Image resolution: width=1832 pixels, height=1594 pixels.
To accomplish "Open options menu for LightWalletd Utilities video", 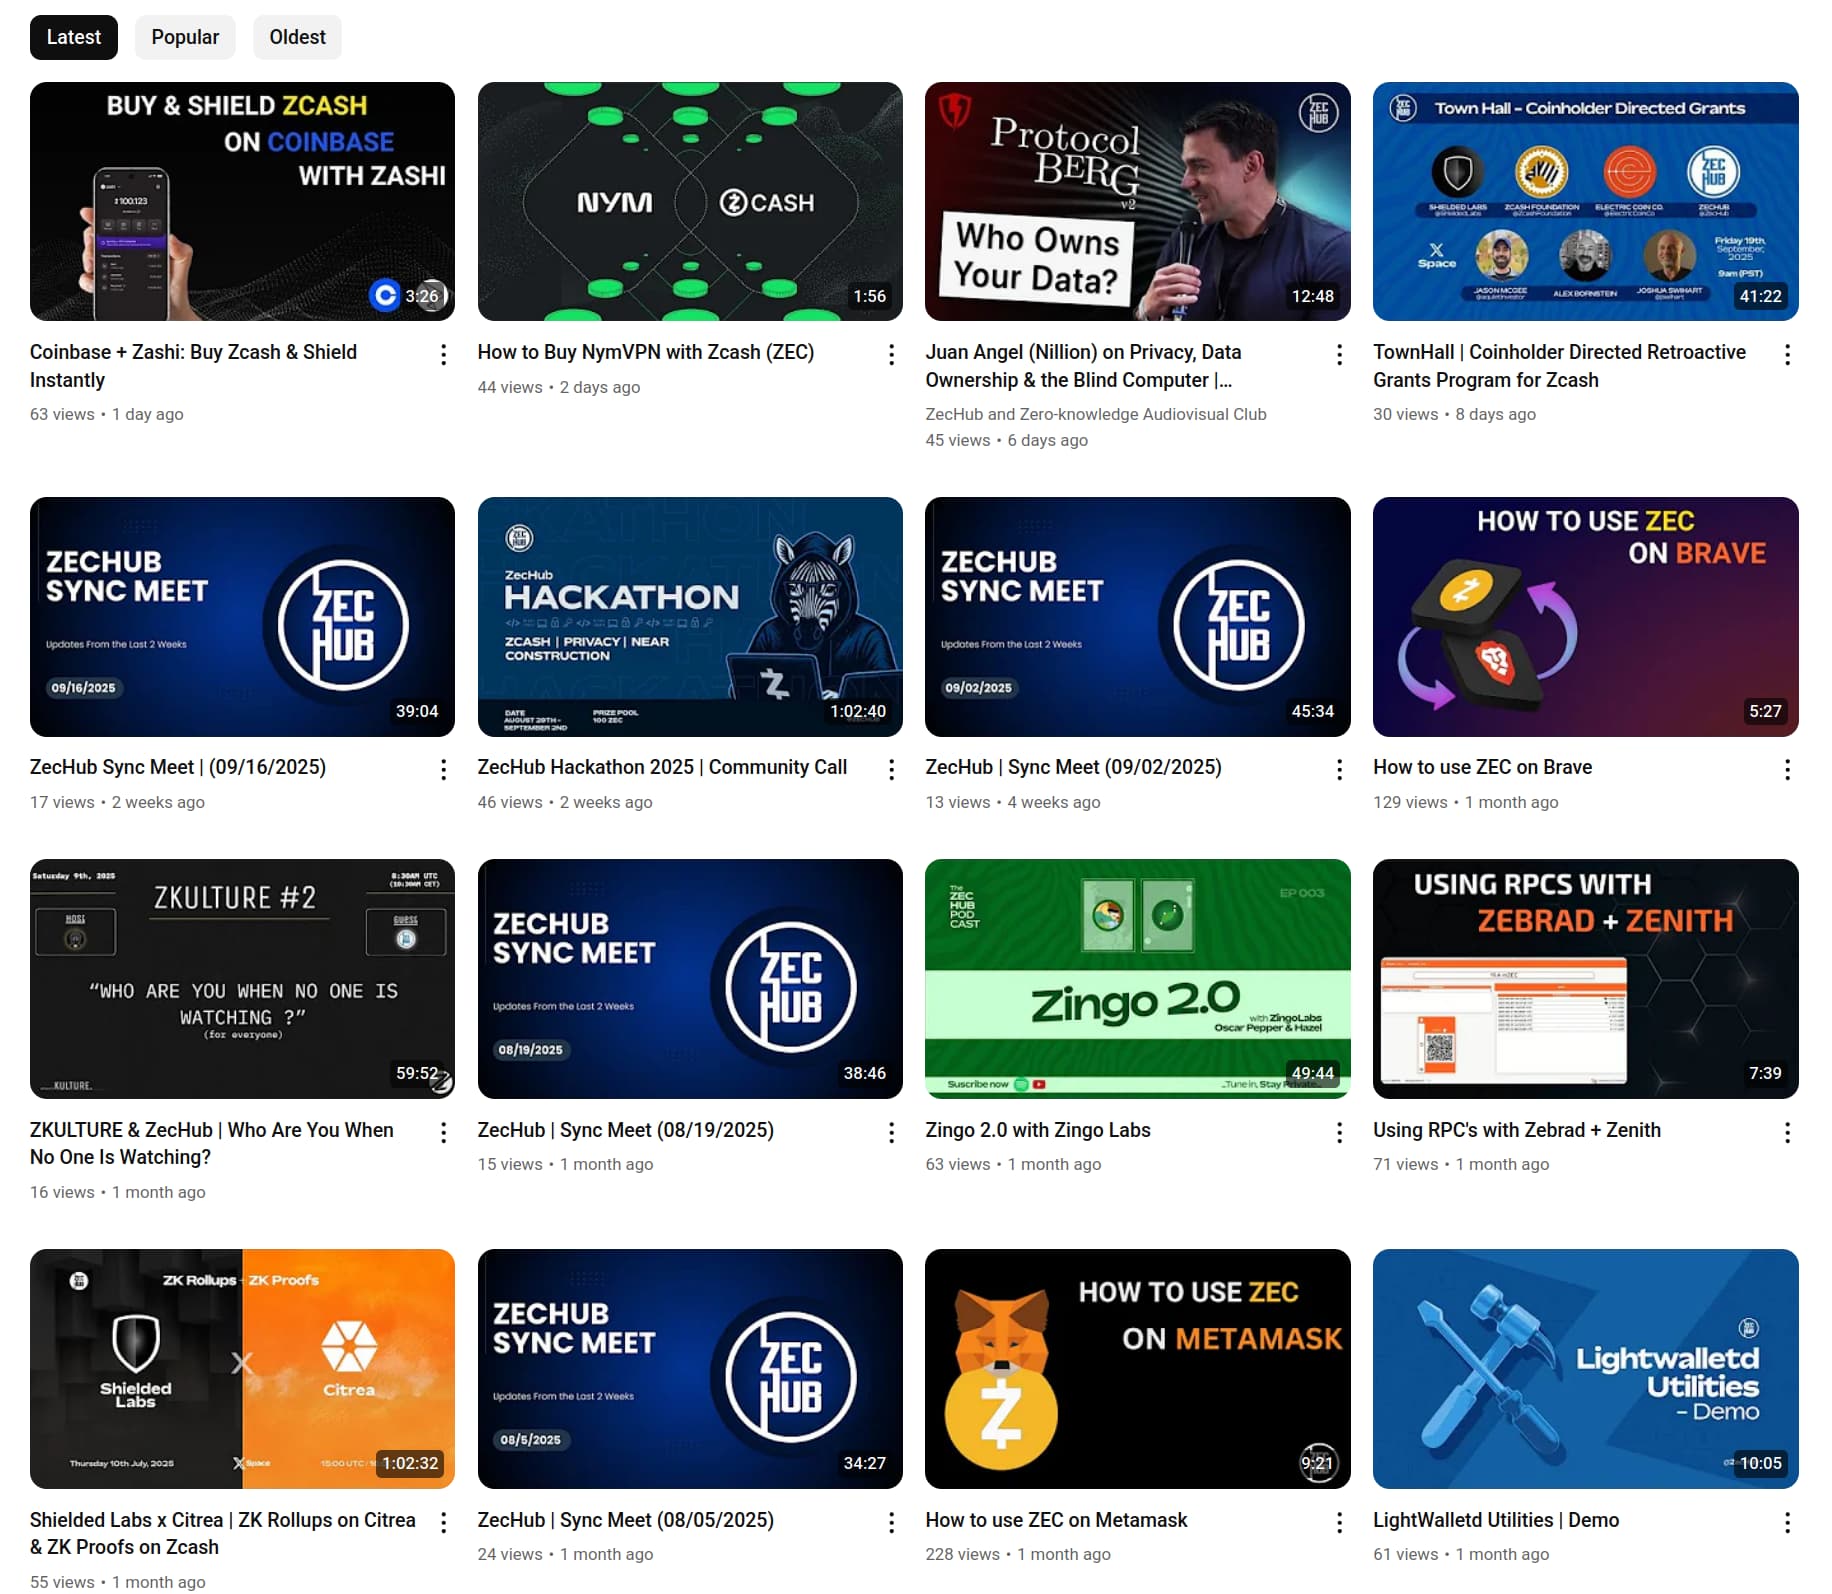I will [1787, 1522].
